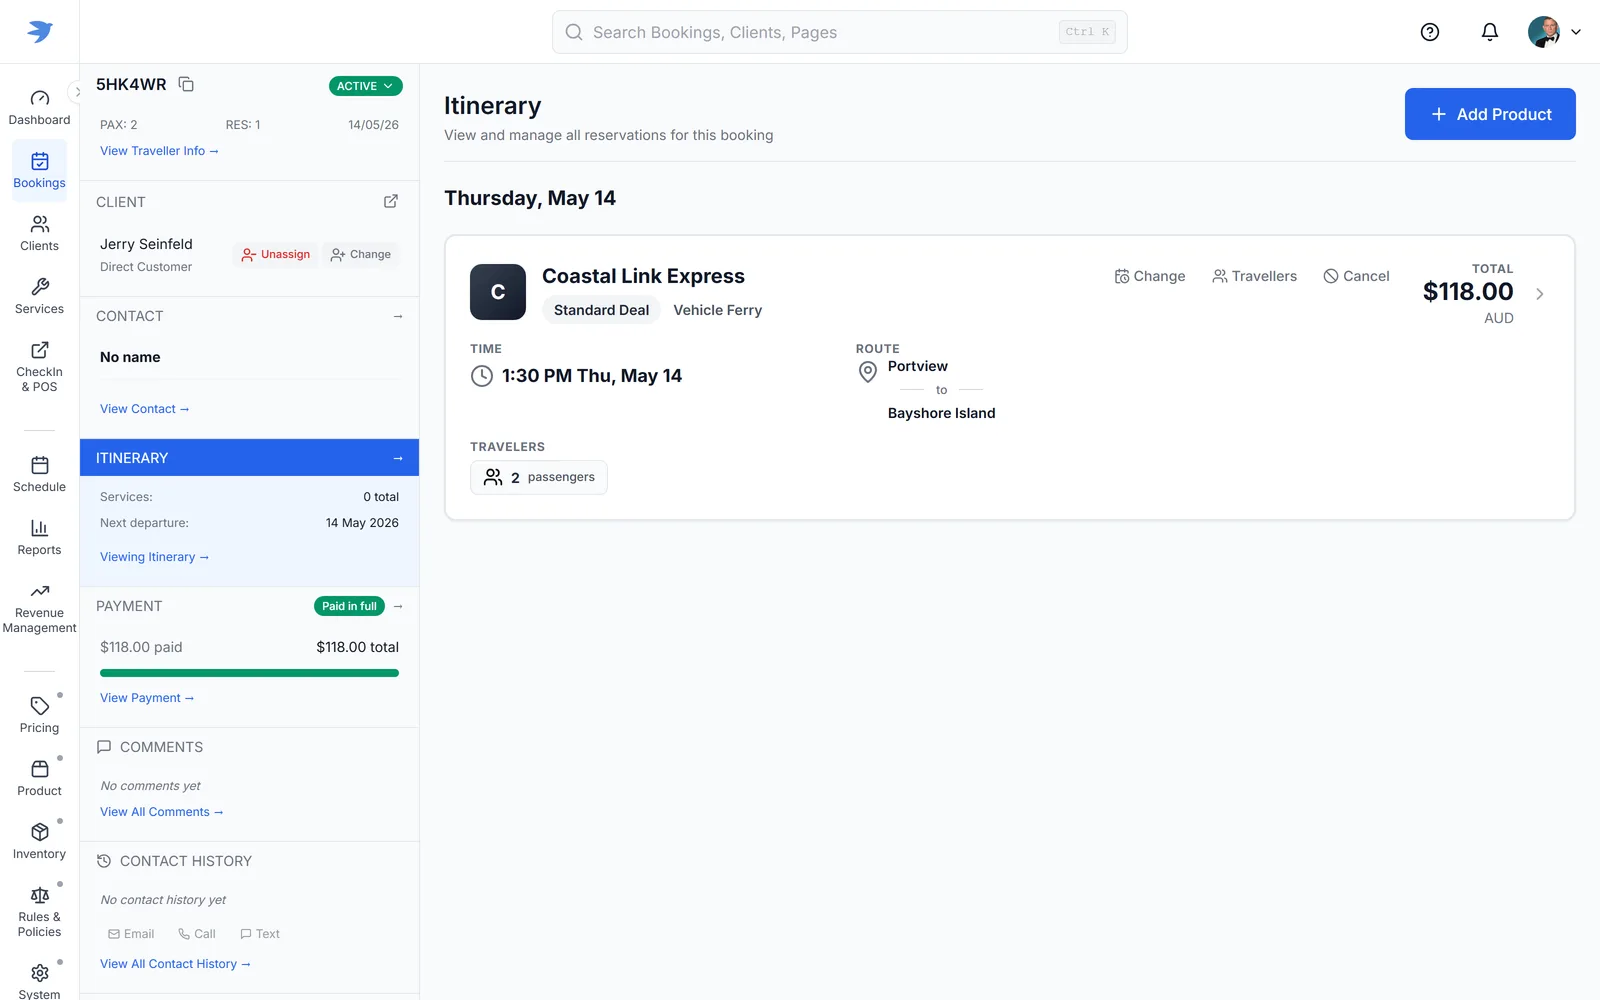Open Rules & Policies section

coord(39,911)
